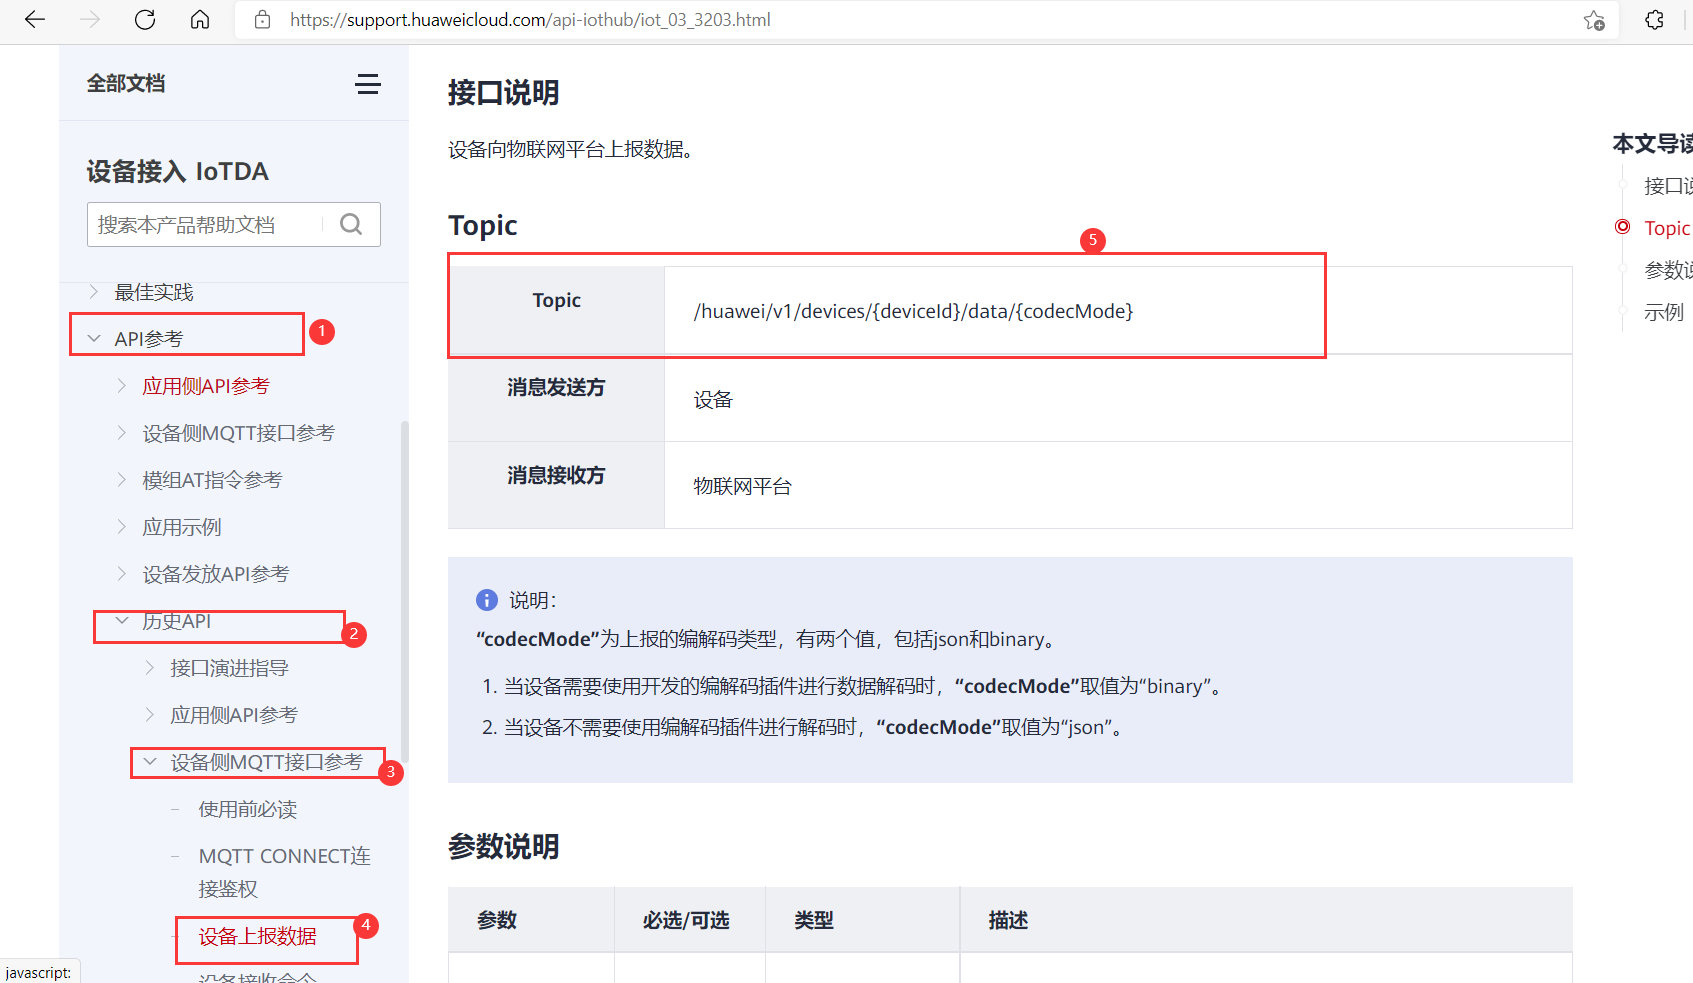The image size is (1693, 983).
Task: Click the blue info icon beside 说明
Action: [486, 600]
